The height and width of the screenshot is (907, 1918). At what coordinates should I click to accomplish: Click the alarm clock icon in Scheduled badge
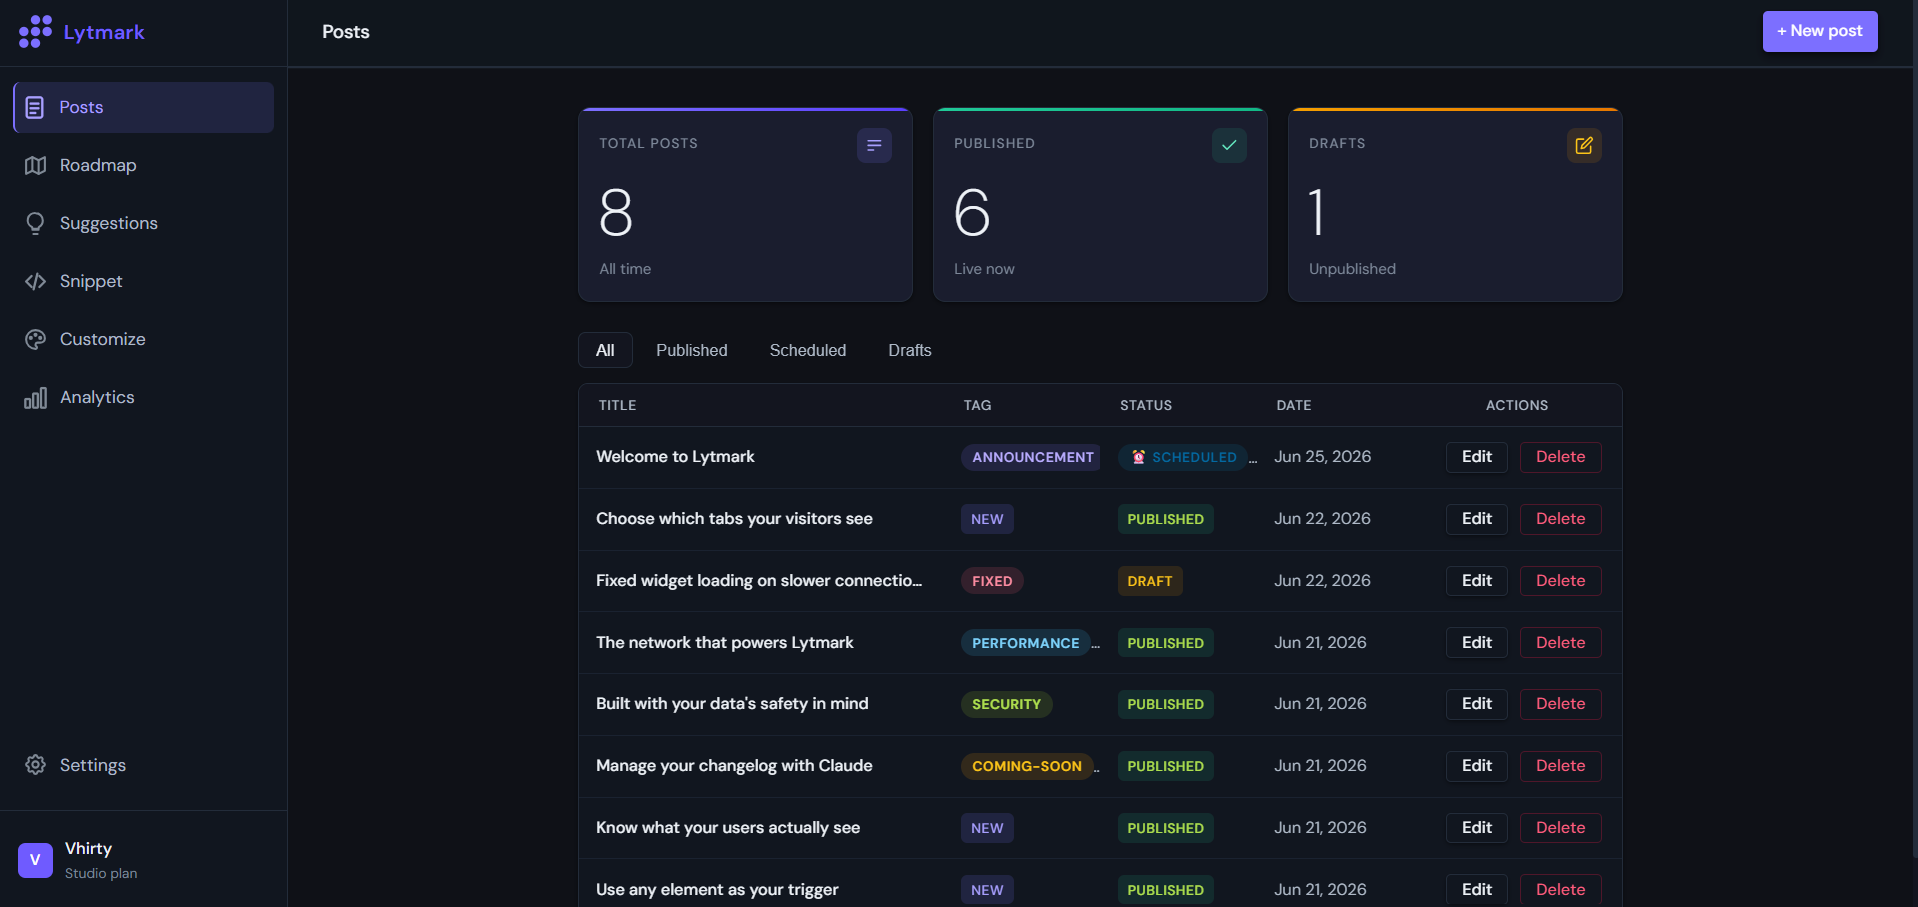[1138, 457]
